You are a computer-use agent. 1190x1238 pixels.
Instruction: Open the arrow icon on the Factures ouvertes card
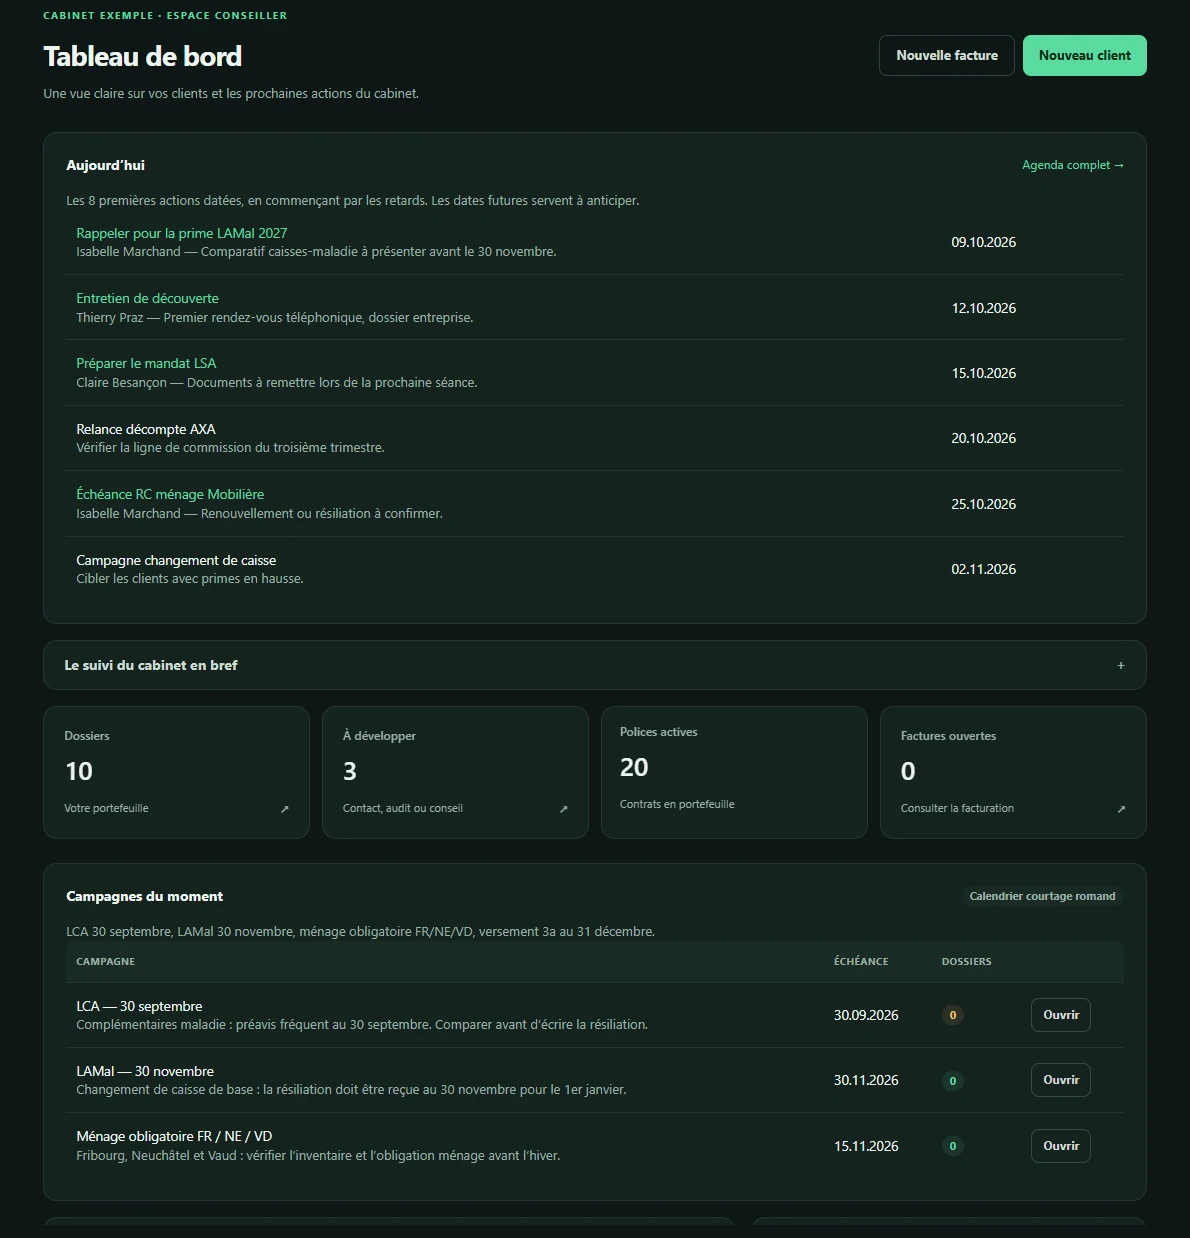tap(1121, 809)
